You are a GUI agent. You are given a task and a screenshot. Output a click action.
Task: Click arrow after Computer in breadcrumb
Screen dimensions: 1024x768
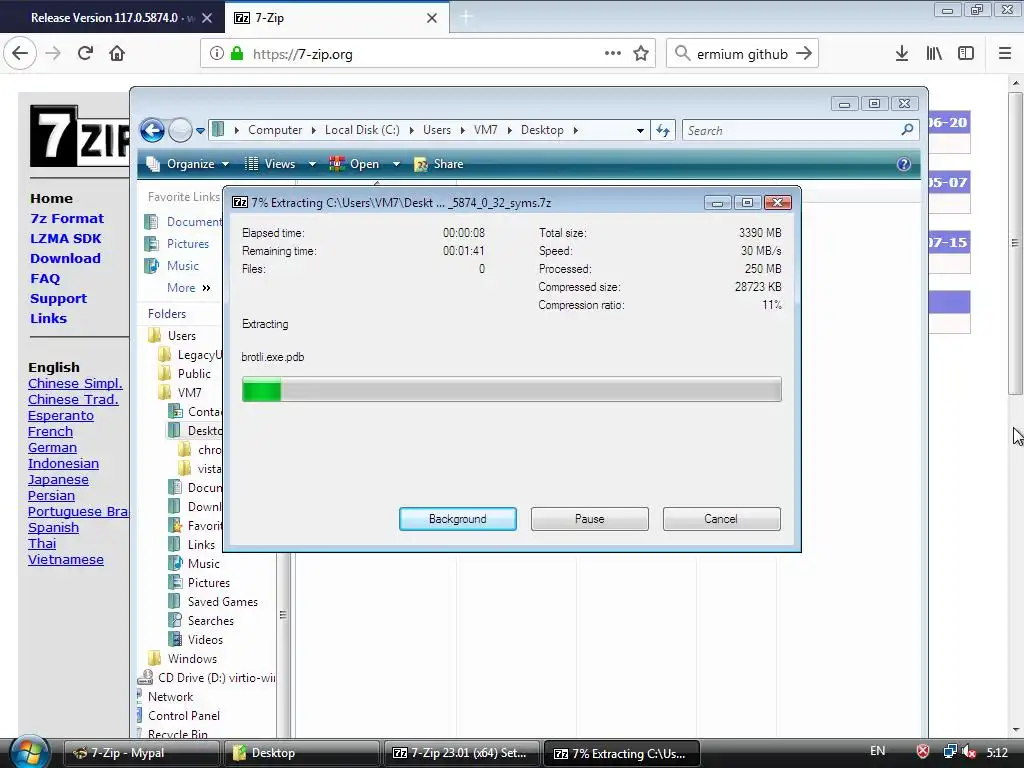coord(314,130)
